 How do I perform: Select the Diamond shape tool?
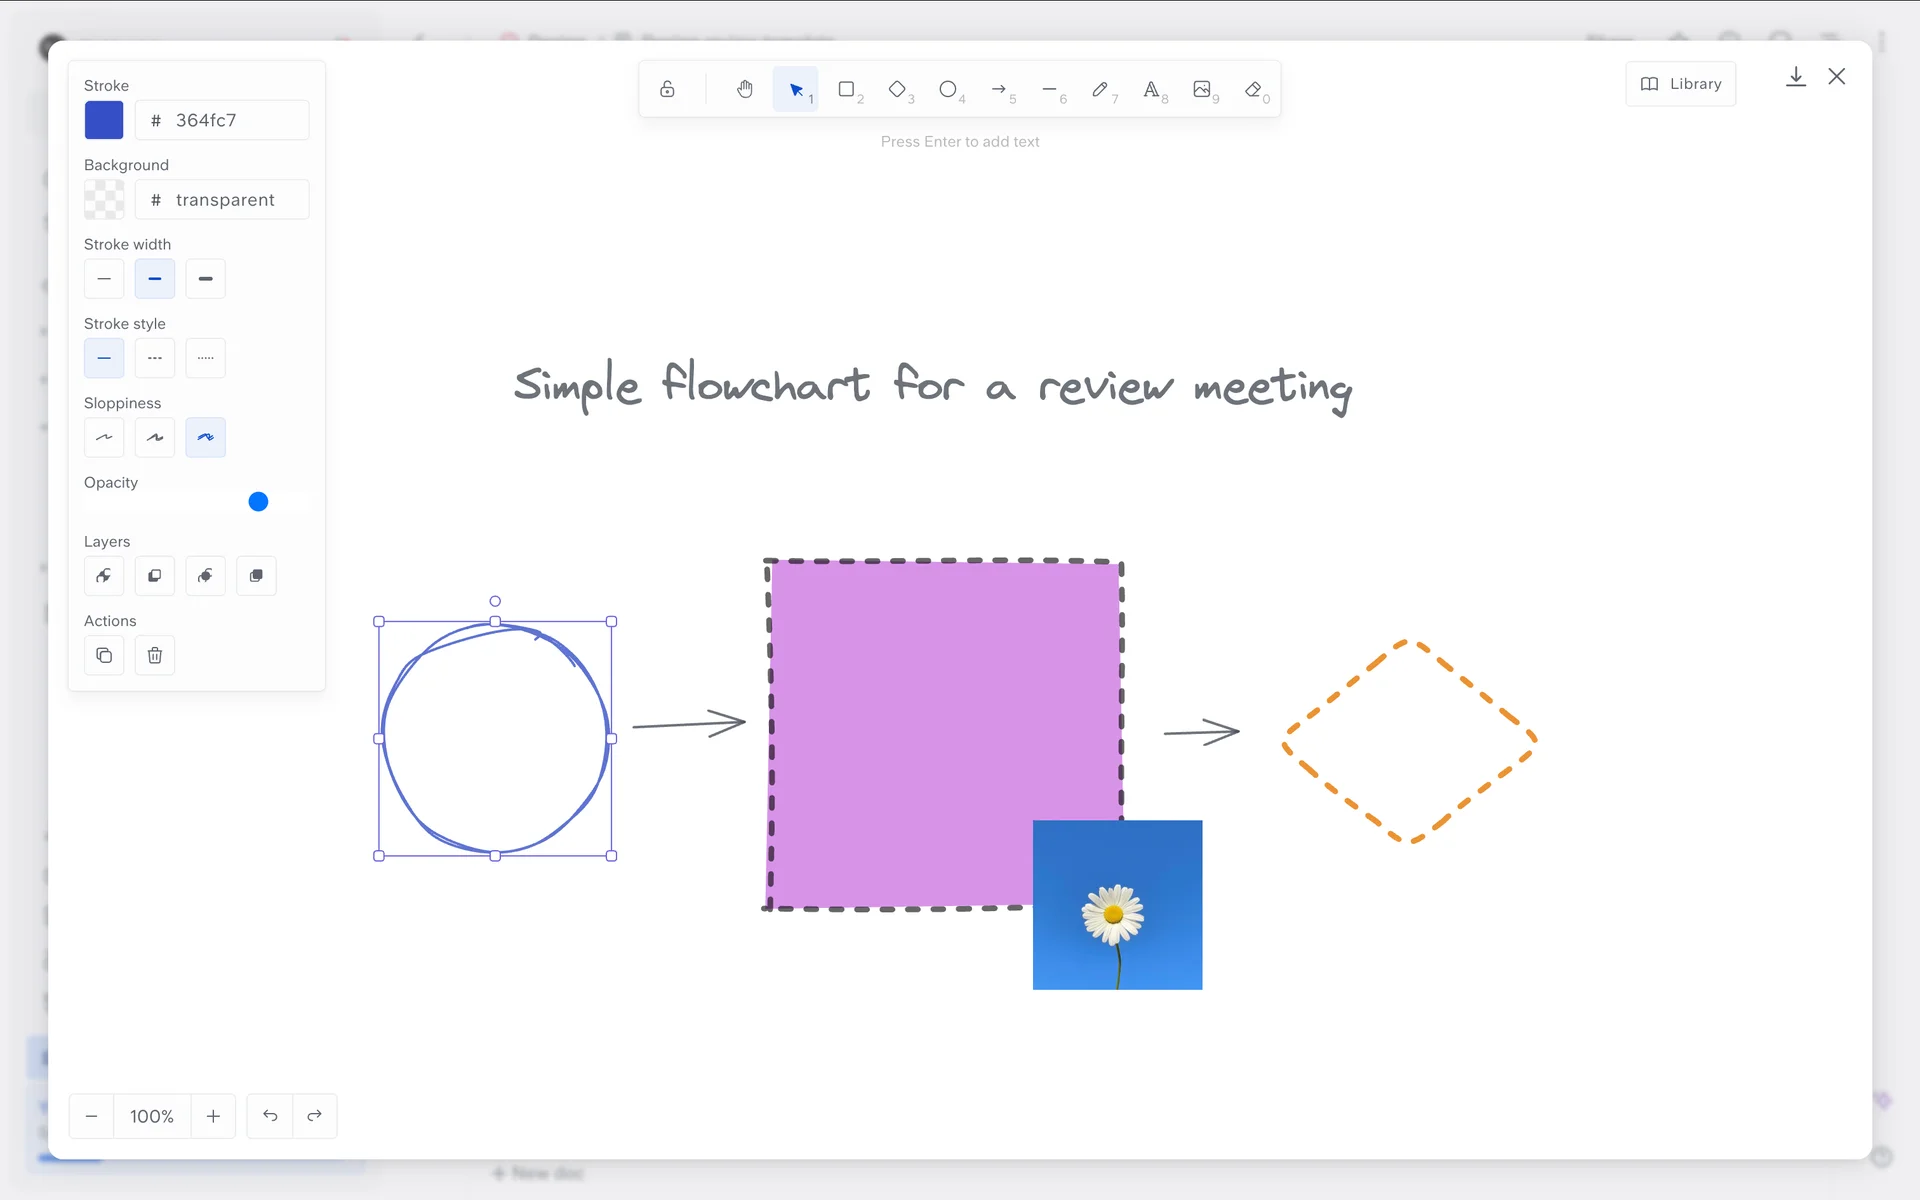pos(897,89)
